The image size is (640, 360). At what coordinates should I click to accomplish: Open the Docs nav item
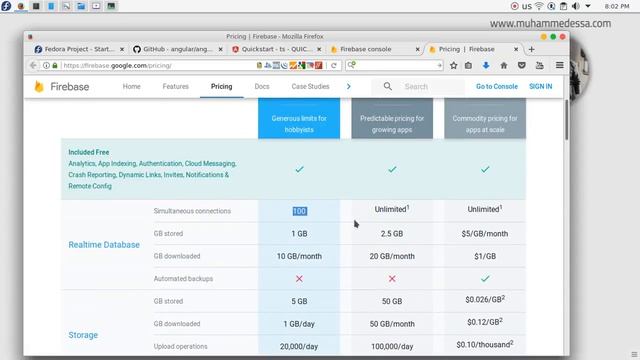click(262, 86)
